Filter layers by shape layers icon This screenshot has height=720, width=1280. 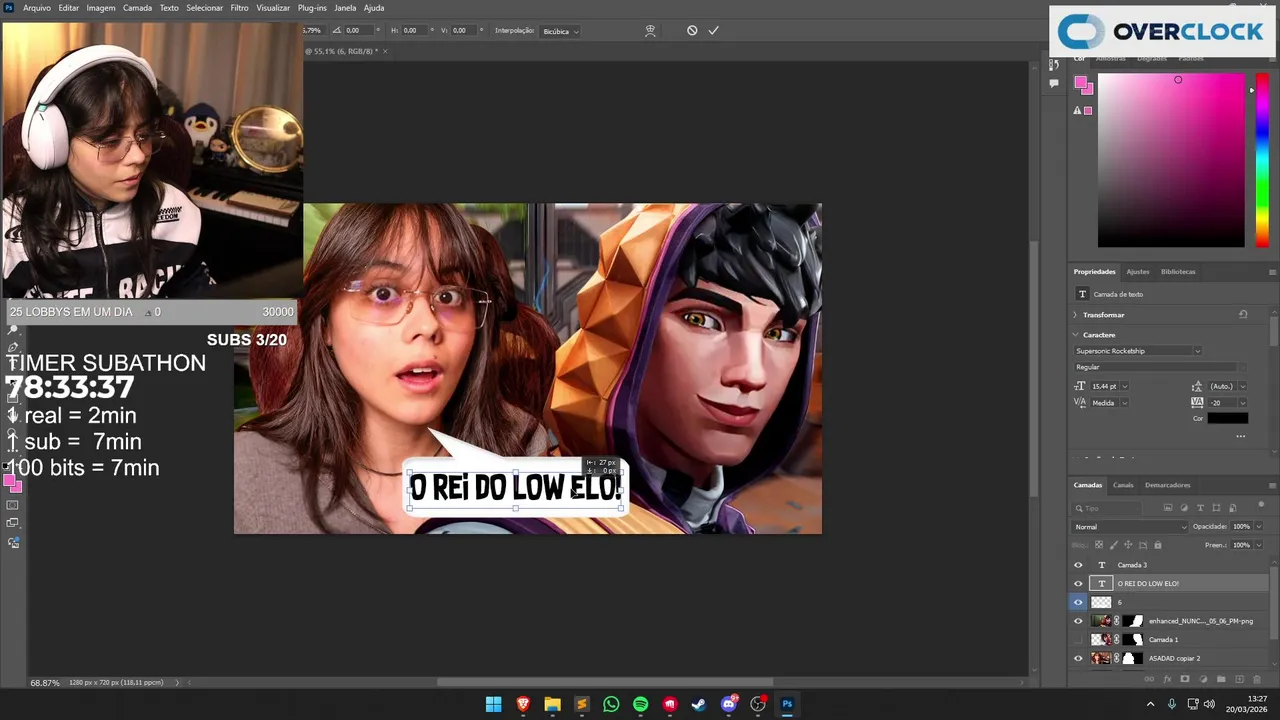pyautogui.click(x=1216, y=508)
